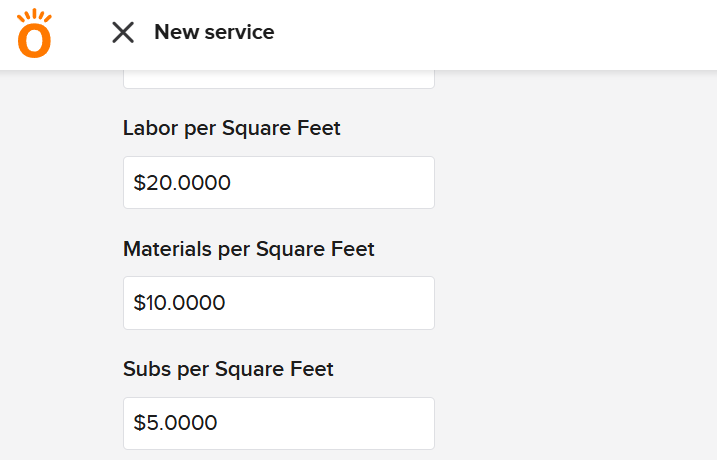Click the Materials per Square Feet label
Image resolution: width=717 pixels, height=460 pixels.
click(248, 249)
